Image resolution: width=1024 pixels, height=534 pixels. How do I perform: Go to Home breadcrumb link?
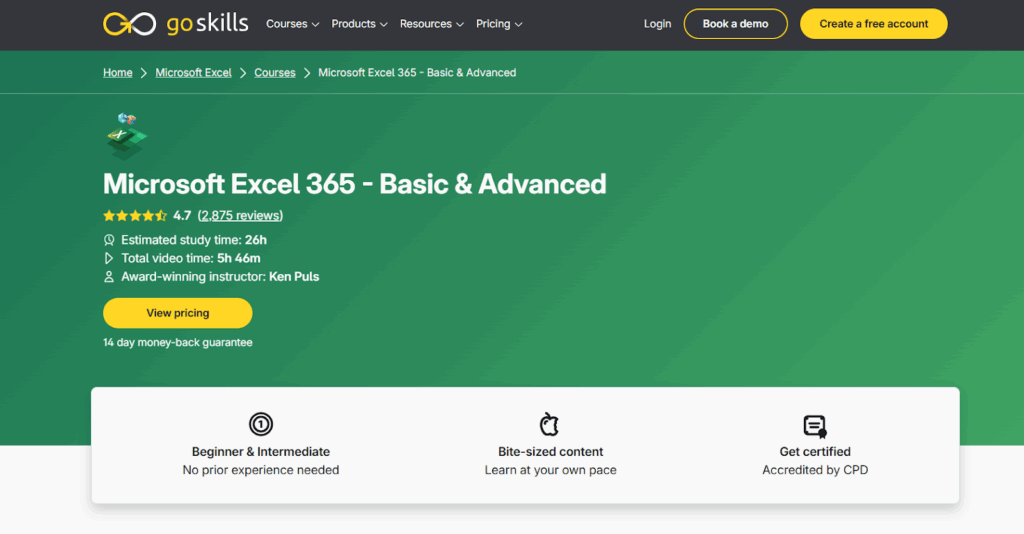tap(118, 72)
